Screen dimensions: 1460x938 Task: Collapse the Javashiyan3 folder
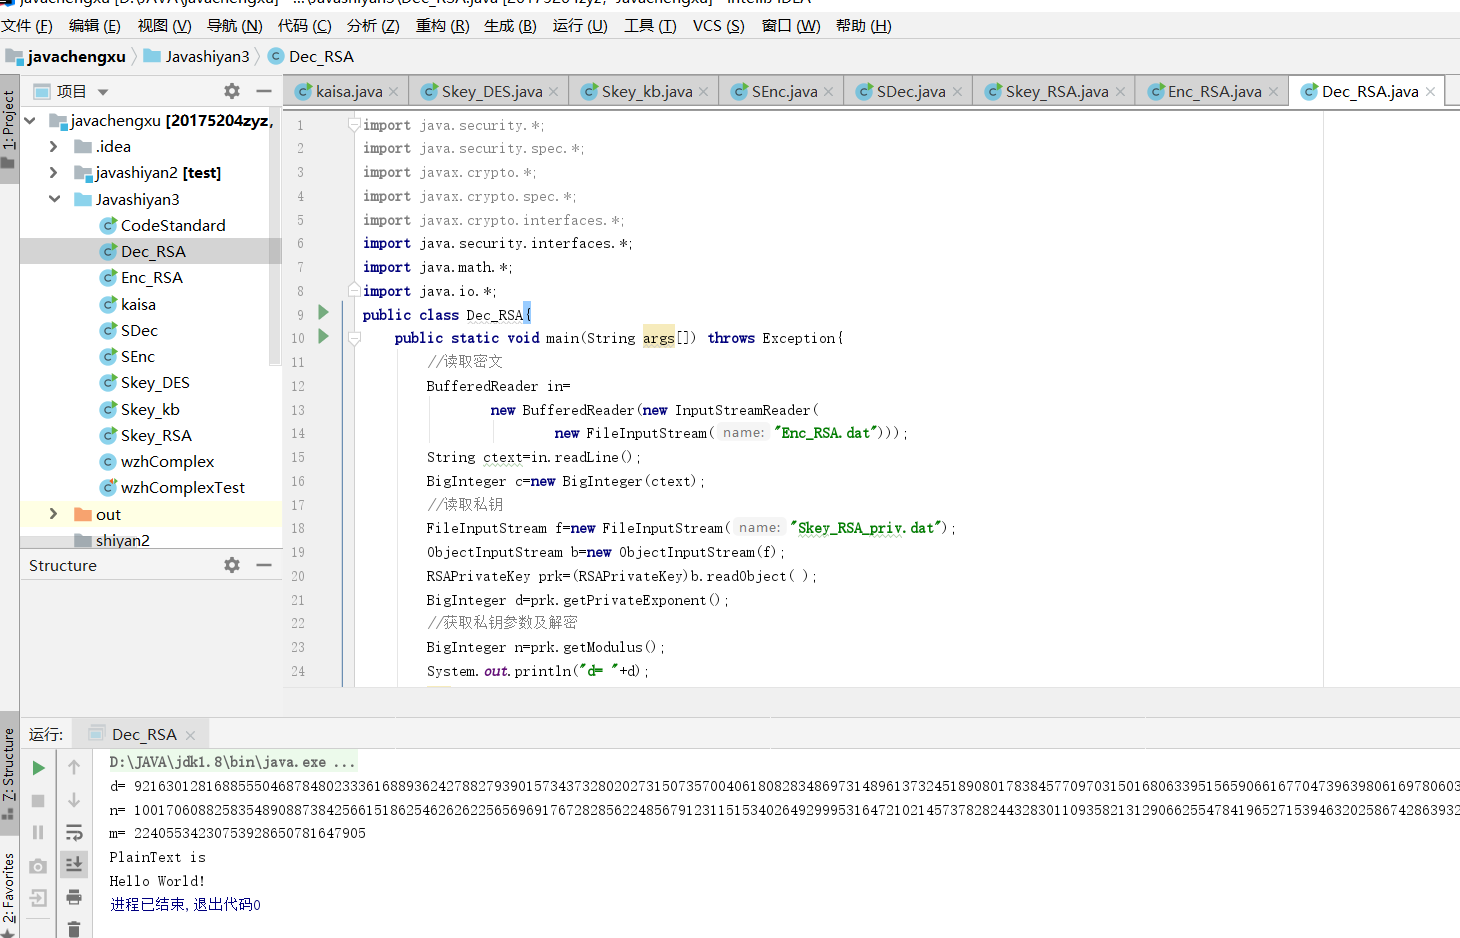[54, 199]
